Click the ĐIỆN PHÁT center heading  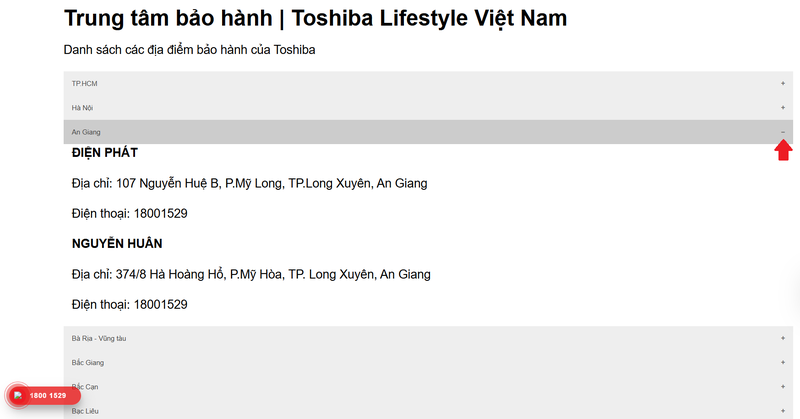[105, 153]
